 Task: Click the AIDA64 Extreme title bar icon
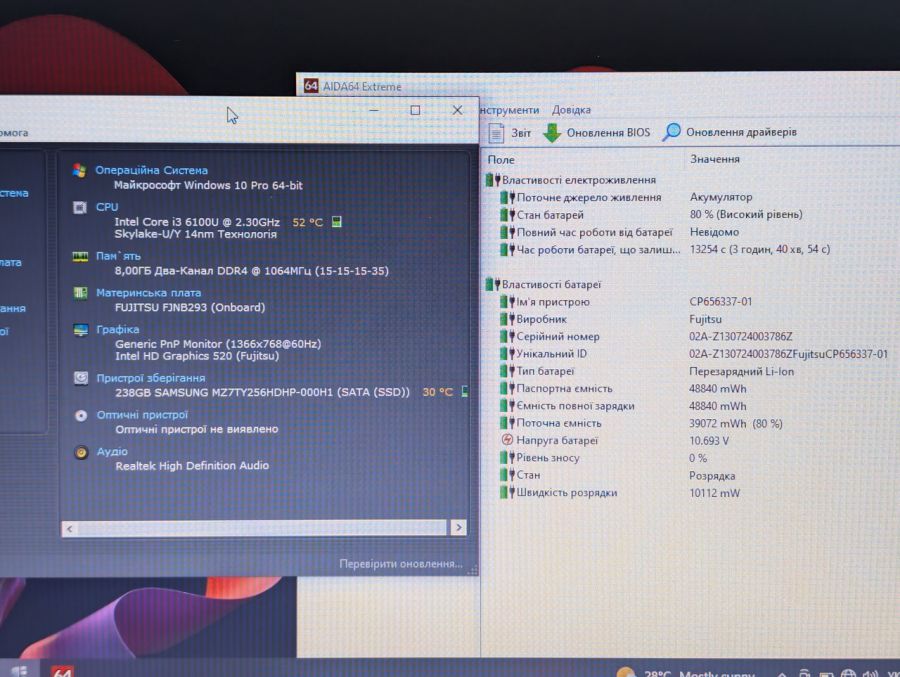tap(311, 86)
